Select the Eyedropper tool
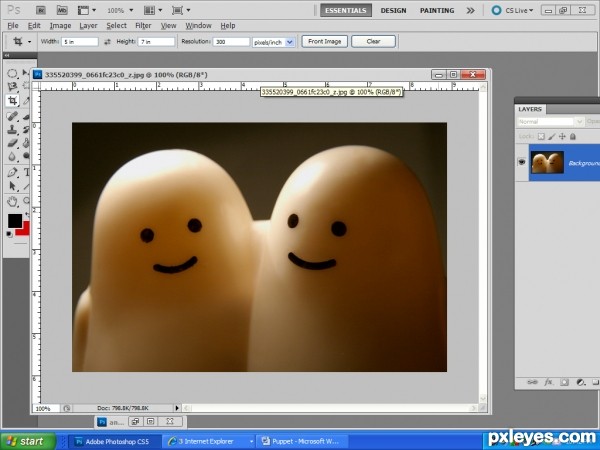 [26, 101]
